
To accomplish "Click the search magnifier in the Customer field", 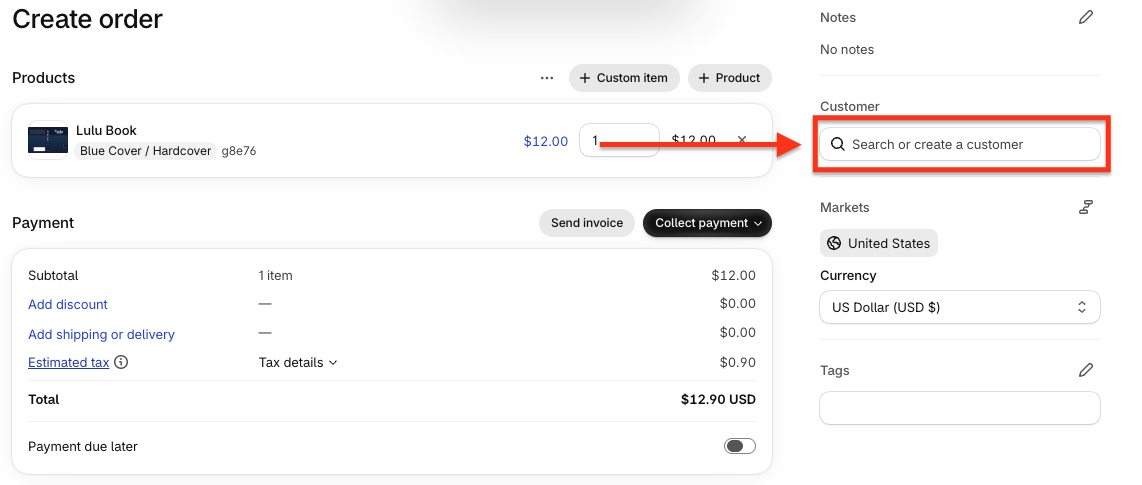I will click(x=838, y=144).
